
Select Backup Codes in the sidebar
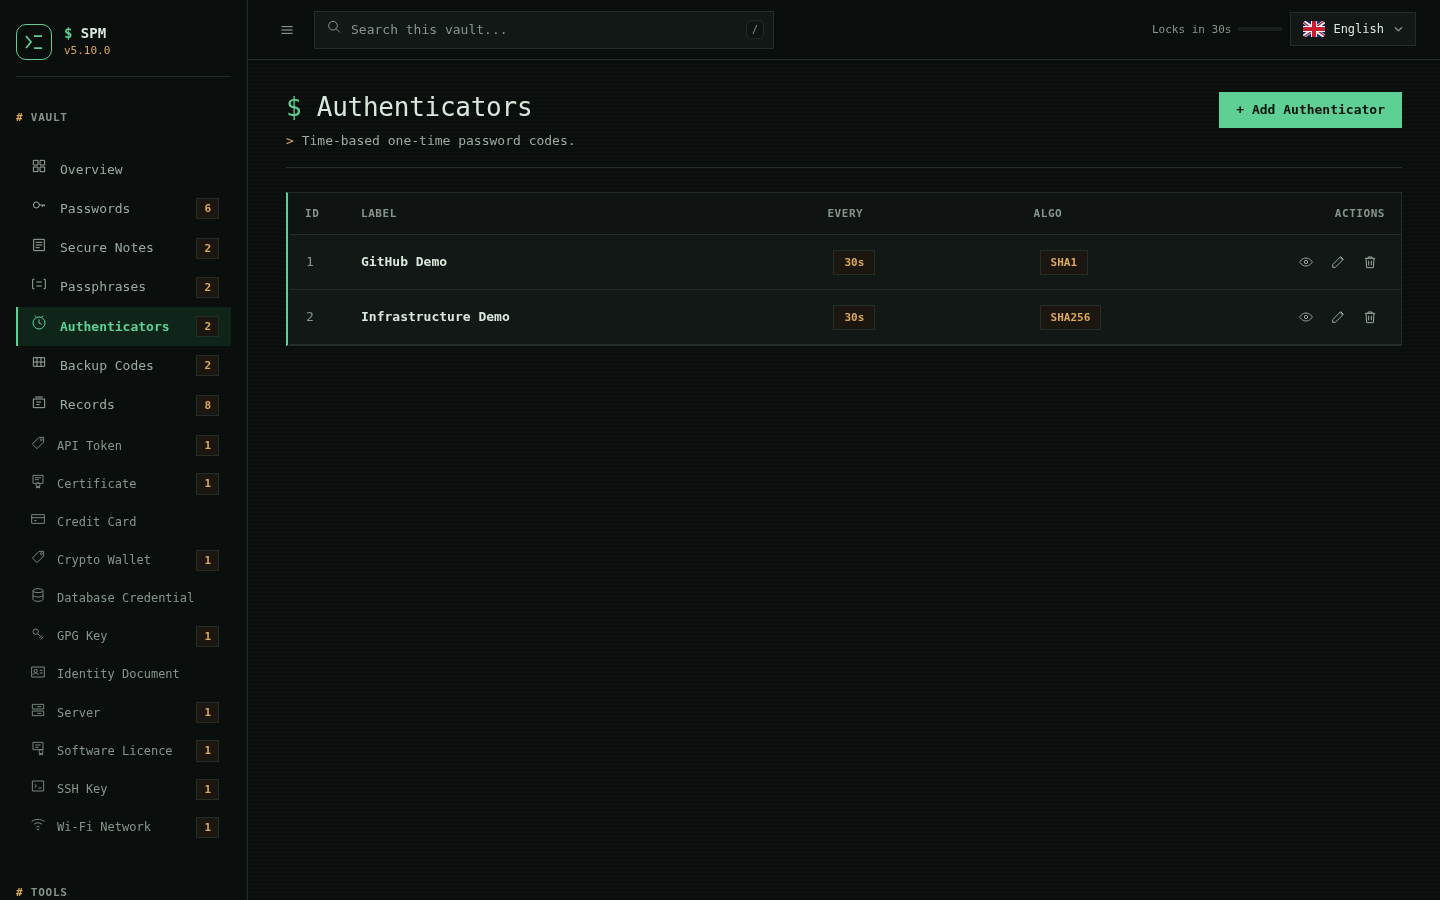pyautogui.click(x=124, y=365)
